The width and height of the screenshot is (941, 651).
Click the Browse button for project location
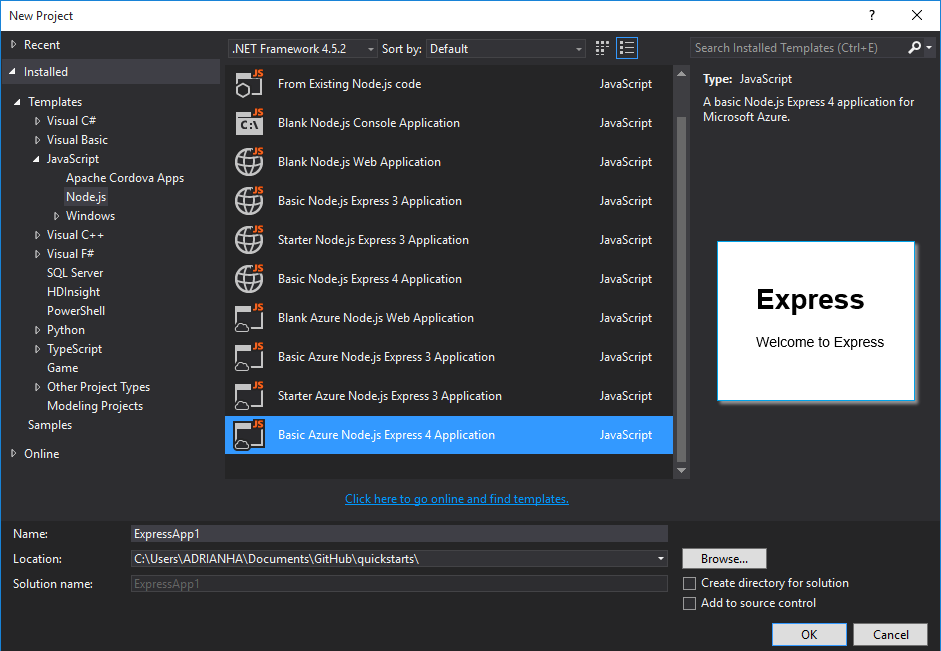click(x=724, y=558)
